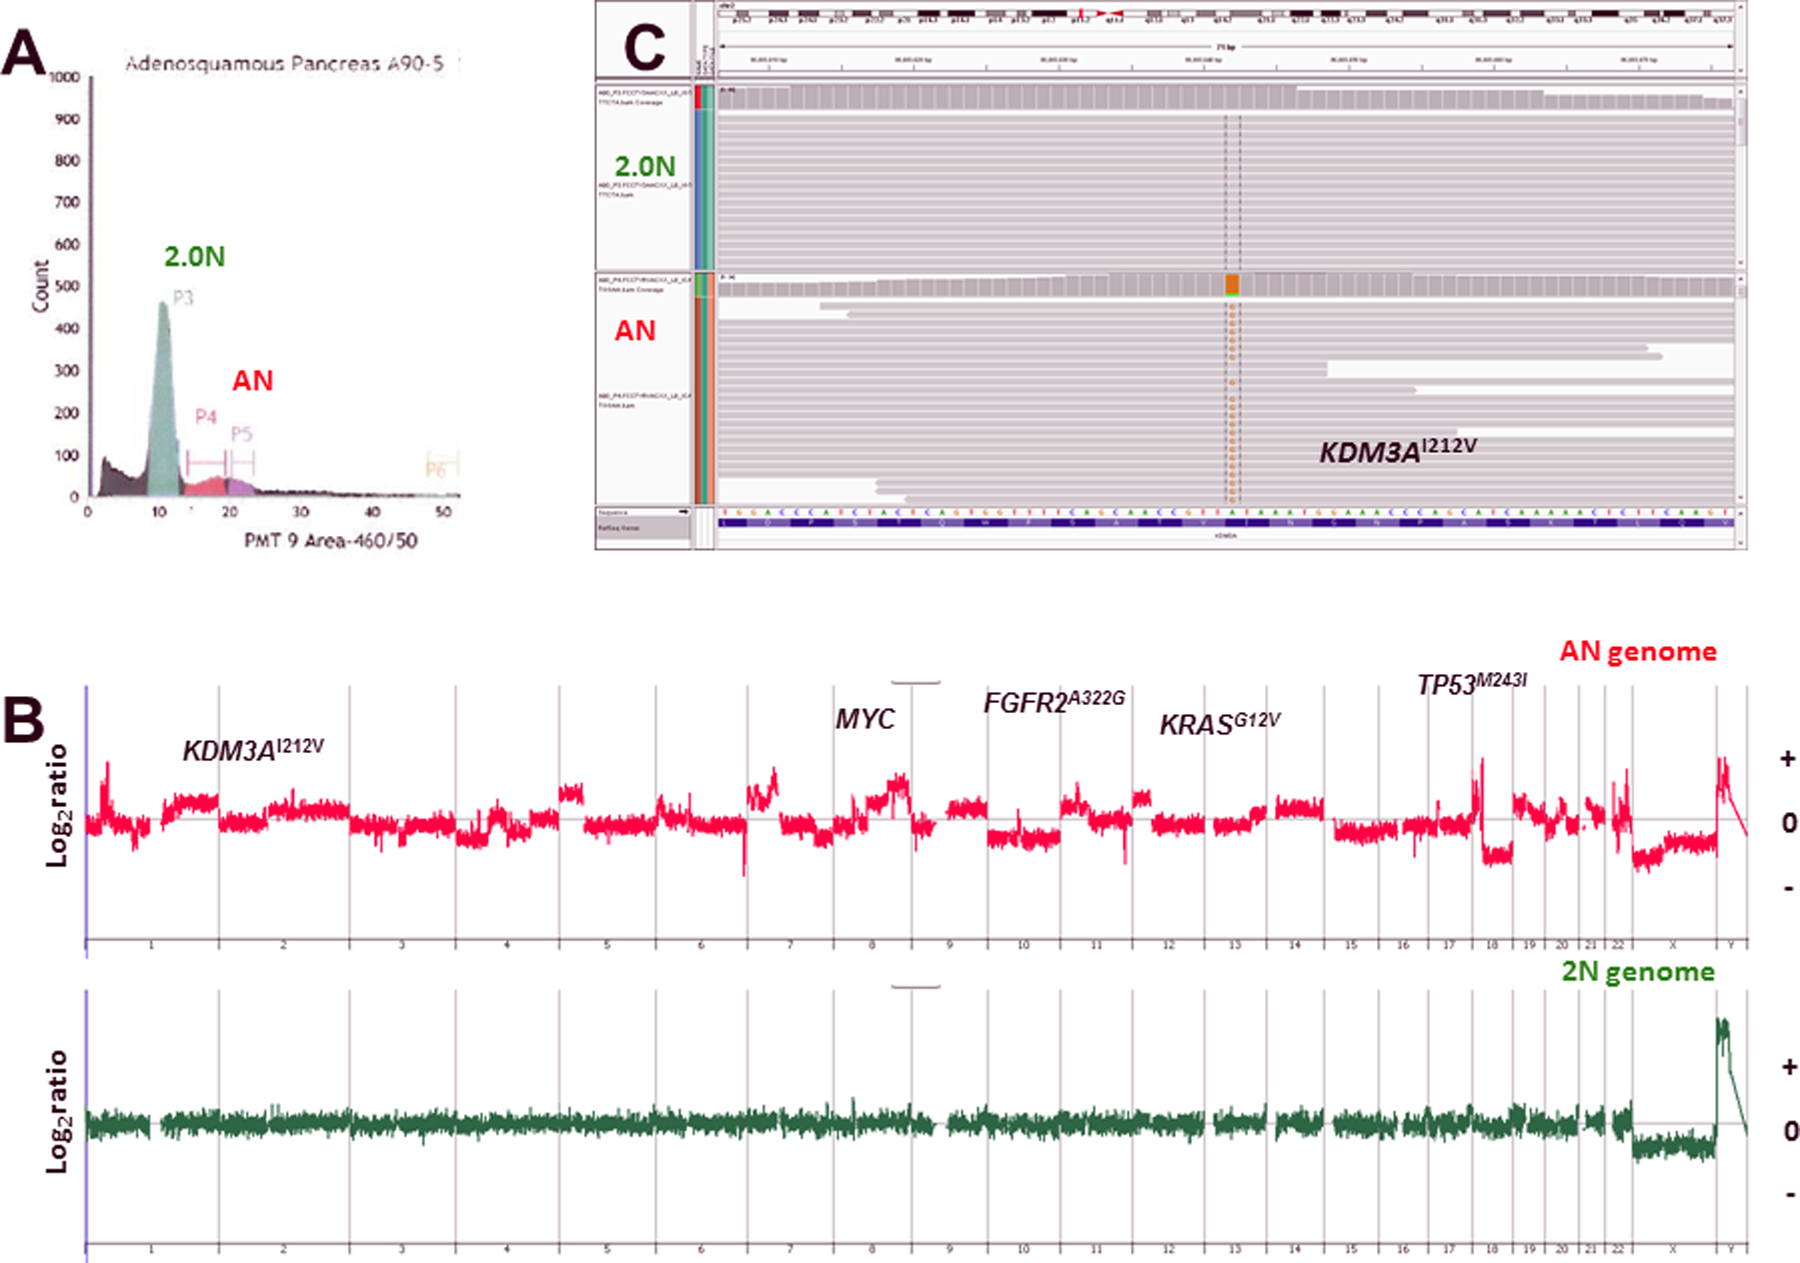Click the title 'Adenosquamous Pancreas A90-5'
This screenshot has width=1800, height=1263.
point(284,64)
